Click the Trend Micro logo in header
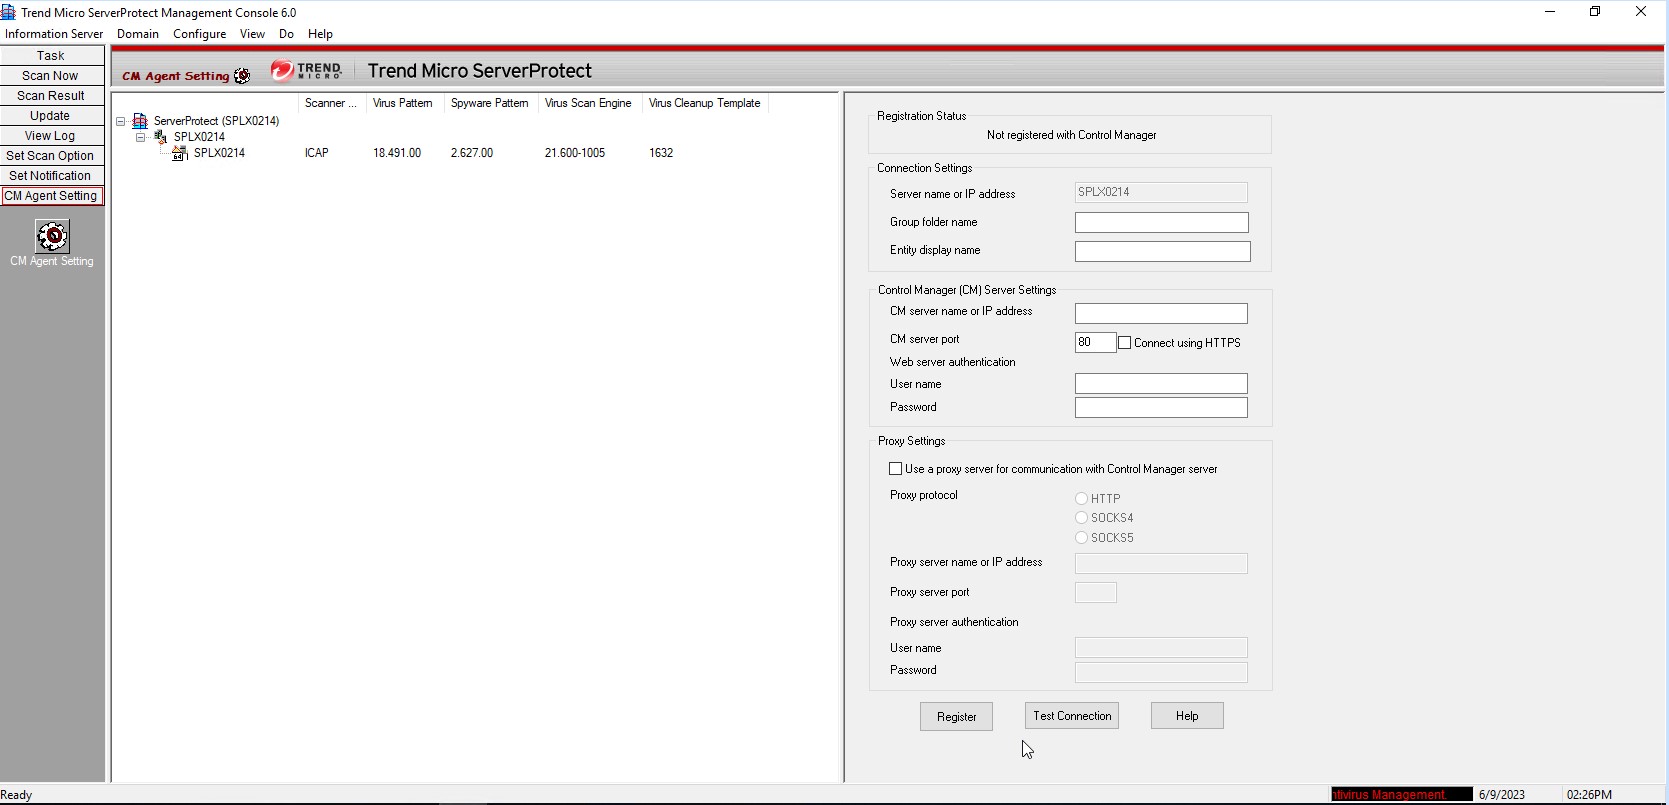 click(x=306, y=71)
